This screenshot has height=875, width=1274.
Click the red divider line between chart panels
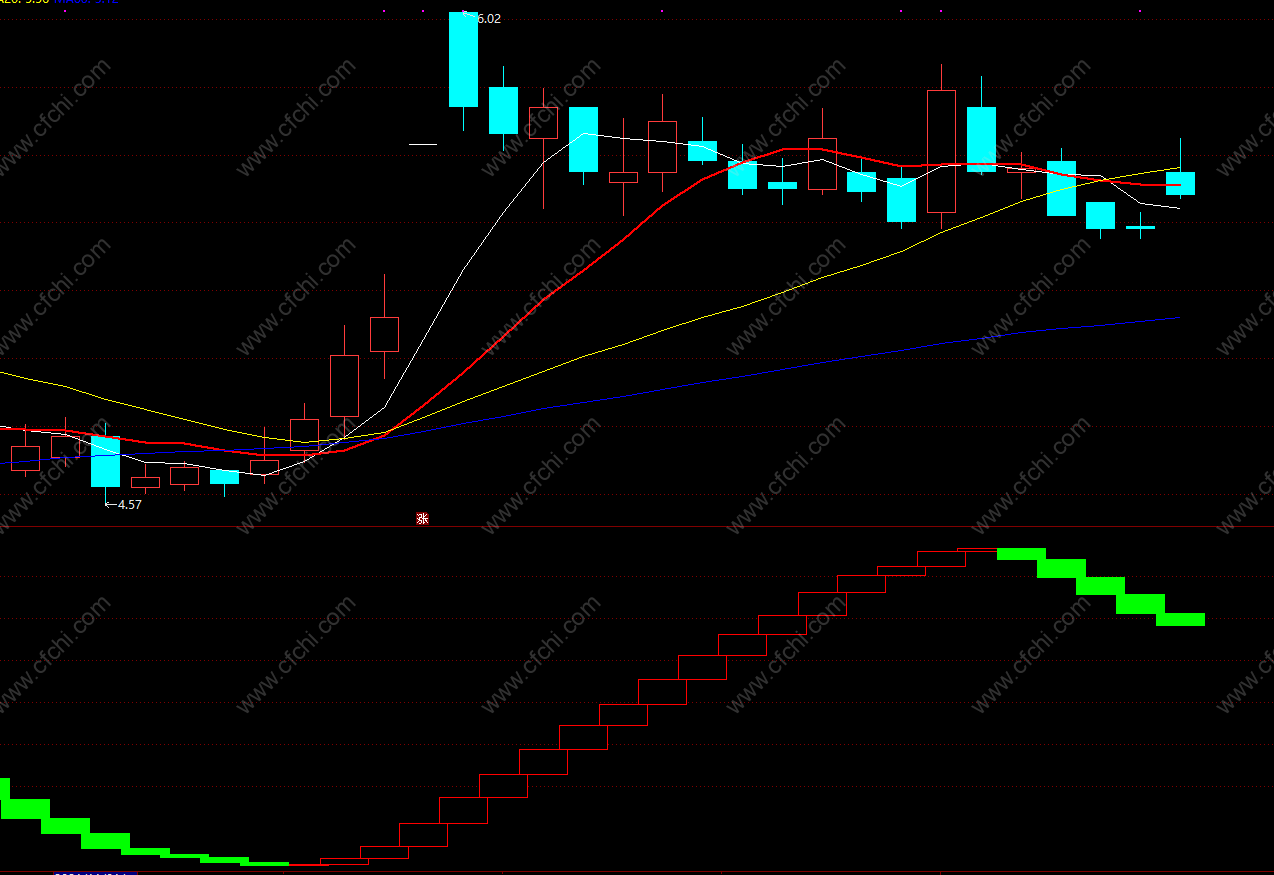(637, 526)
